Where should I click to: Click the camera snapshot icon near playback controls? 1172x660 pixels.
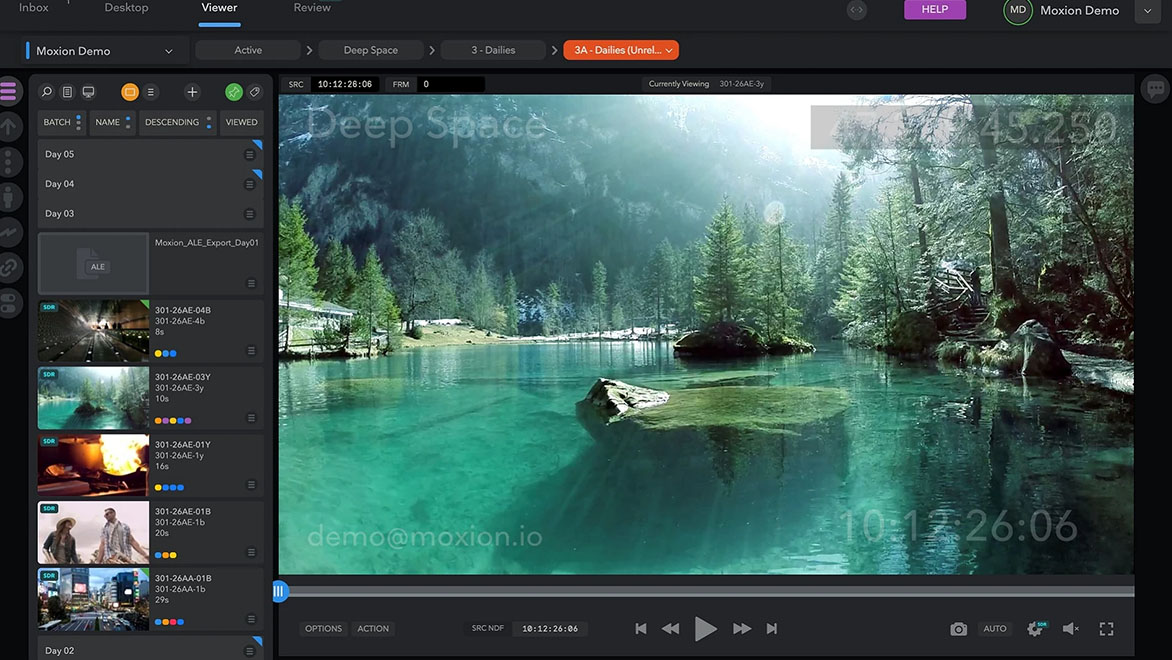coord(958,628)
